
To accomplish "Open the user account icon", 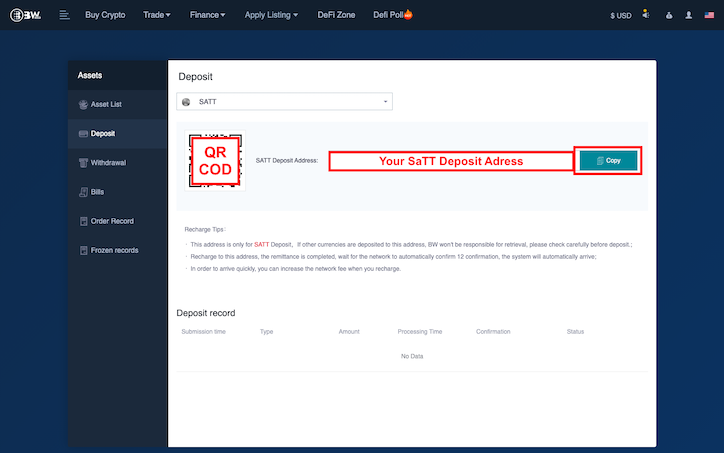I will pos(688,16).
